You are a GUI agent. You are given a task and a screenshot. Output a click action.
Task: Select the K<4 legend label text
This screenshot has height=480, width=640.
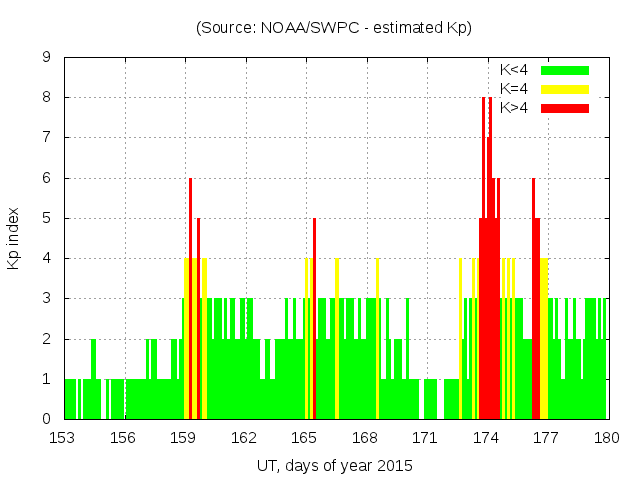514,70
